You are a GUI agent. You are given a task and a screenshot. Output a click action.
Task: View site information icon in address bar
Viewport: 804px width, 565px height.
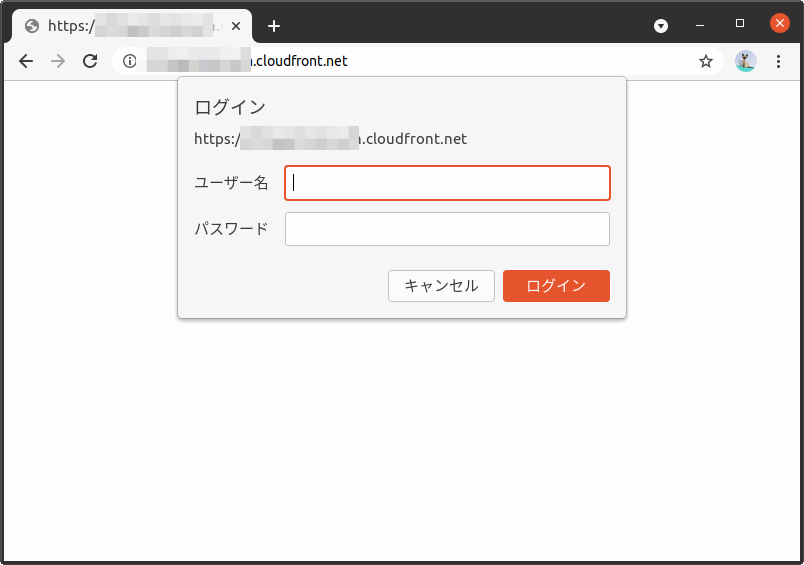[x=130, y=61]
